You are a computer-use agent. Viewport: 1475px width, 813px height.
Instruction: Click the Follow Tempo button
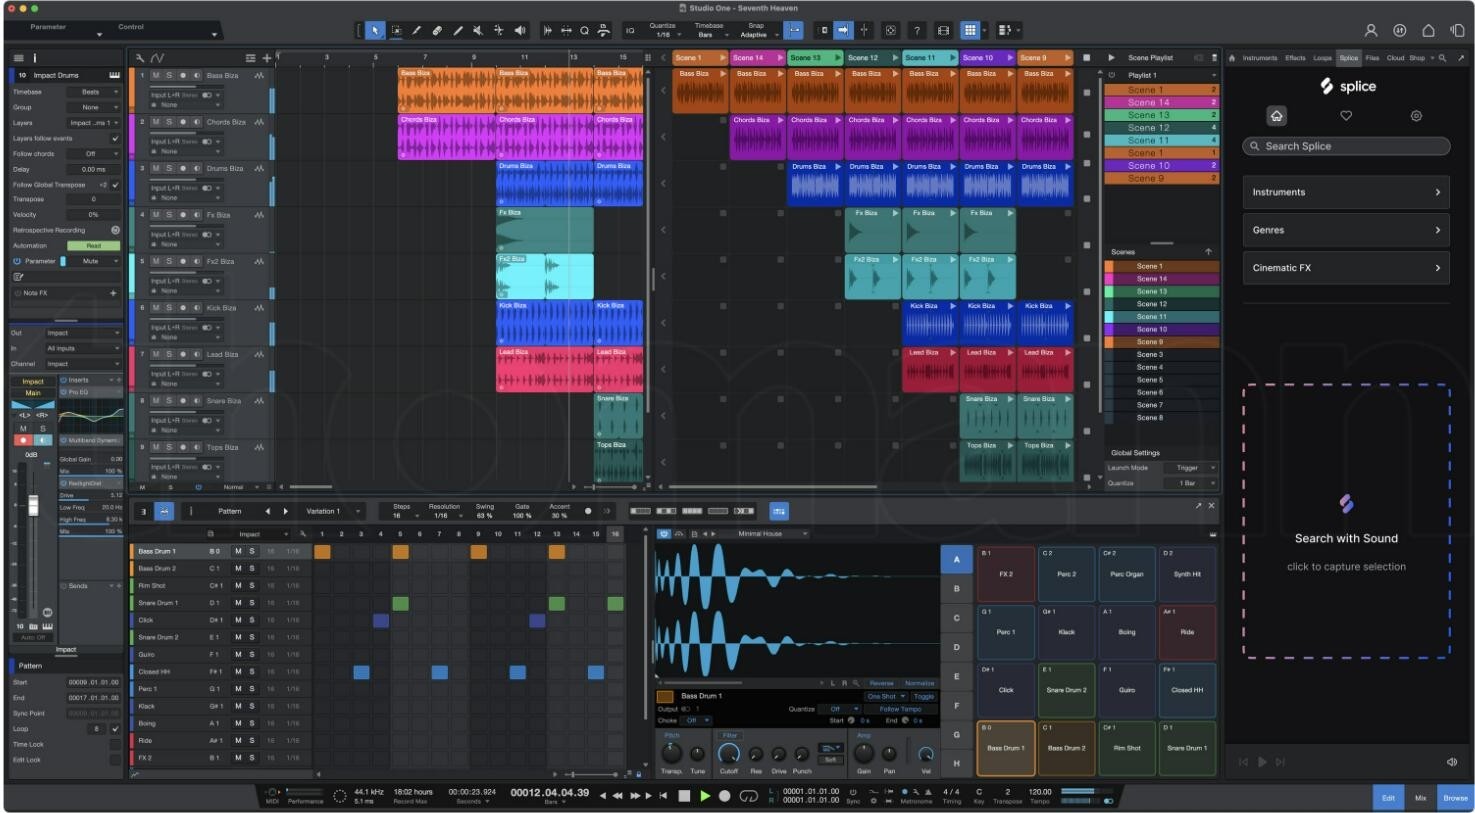[900, 709]
